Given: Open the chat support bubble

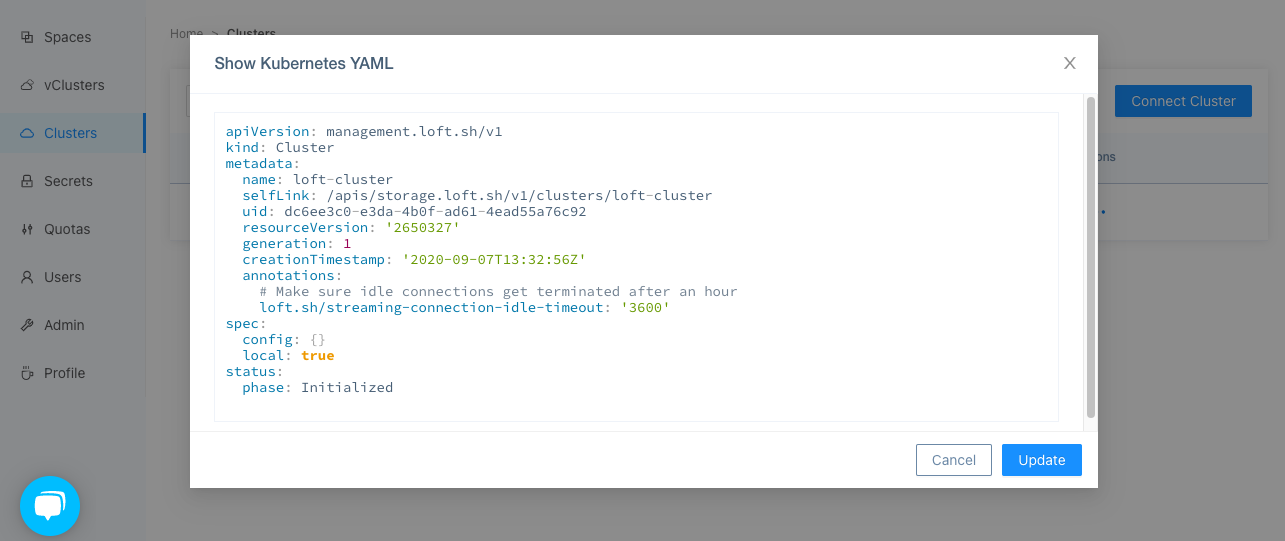Looking at the screenshot, I should [50, 506].
